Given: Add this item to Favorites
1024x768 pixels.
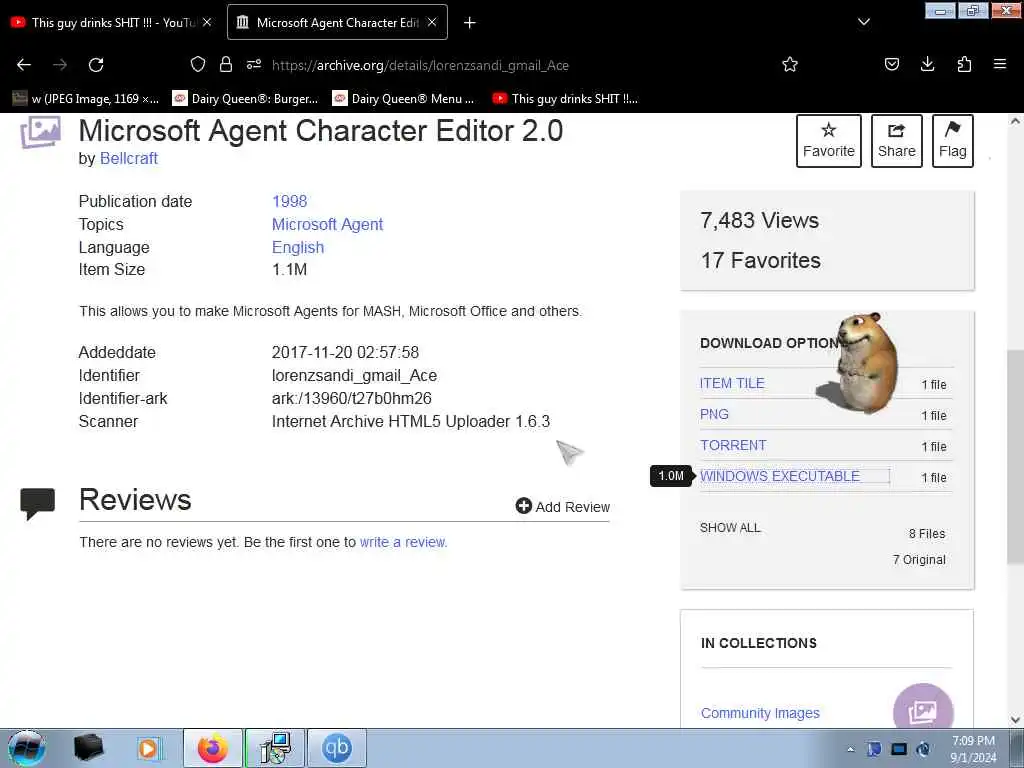Looking at the screenshot, I should (x=829, y=140).
